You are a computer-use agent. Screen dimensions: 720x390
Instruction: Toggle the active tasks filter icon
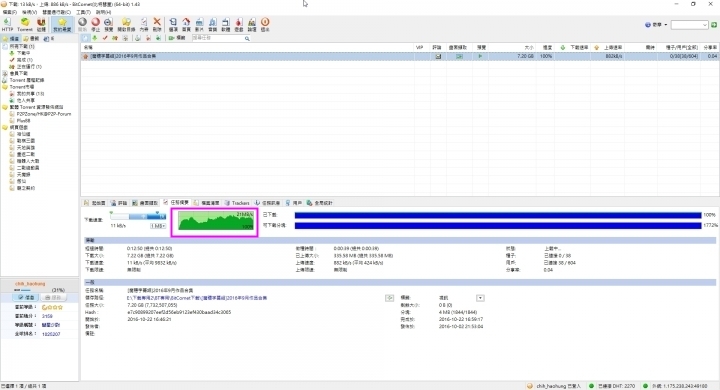pyautogui.click(x=115, y=38)
